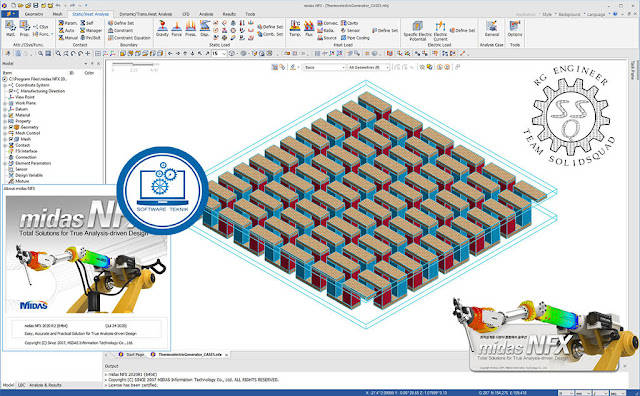This screenshot has height=396, width=640.
Task: Click the Param. contact tool
Action: tap(68, 23)
